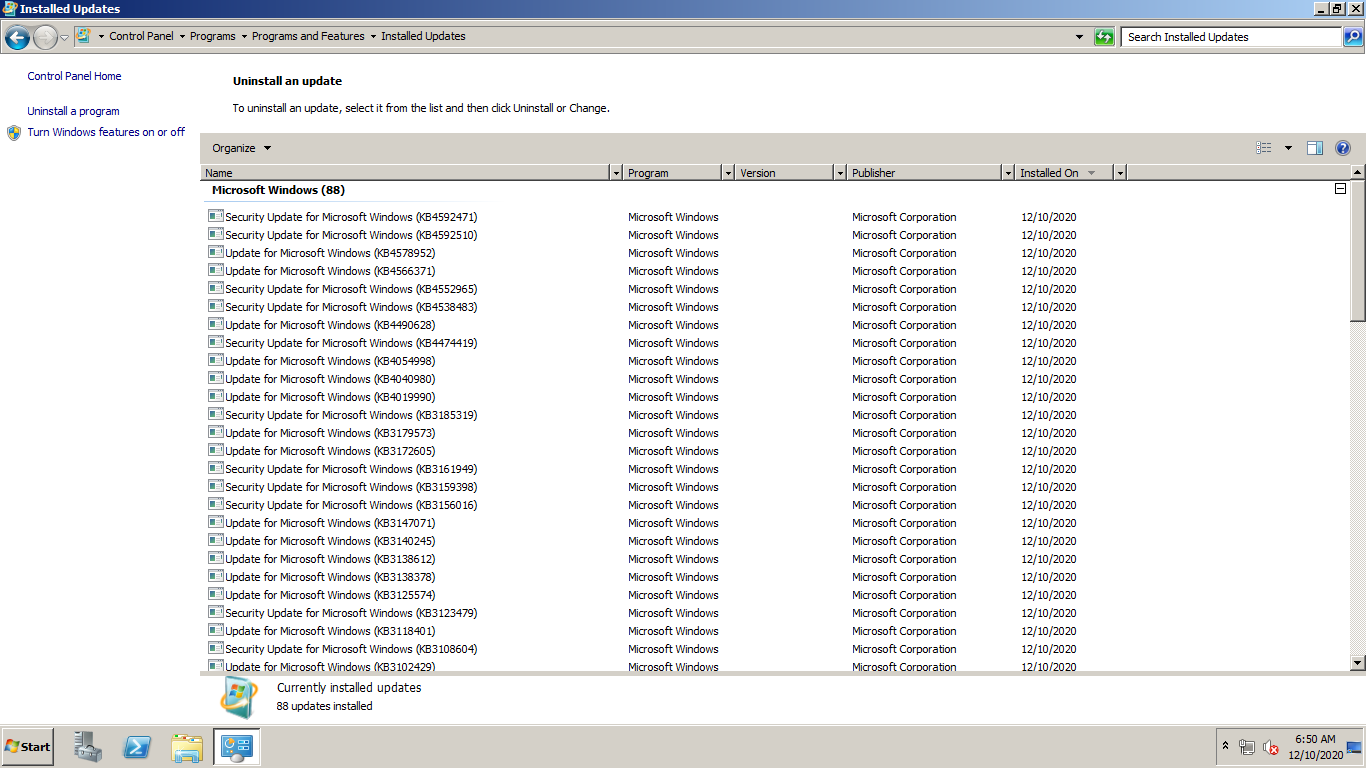Expand the arrow after Programs breadcrumb

point(244,36)
